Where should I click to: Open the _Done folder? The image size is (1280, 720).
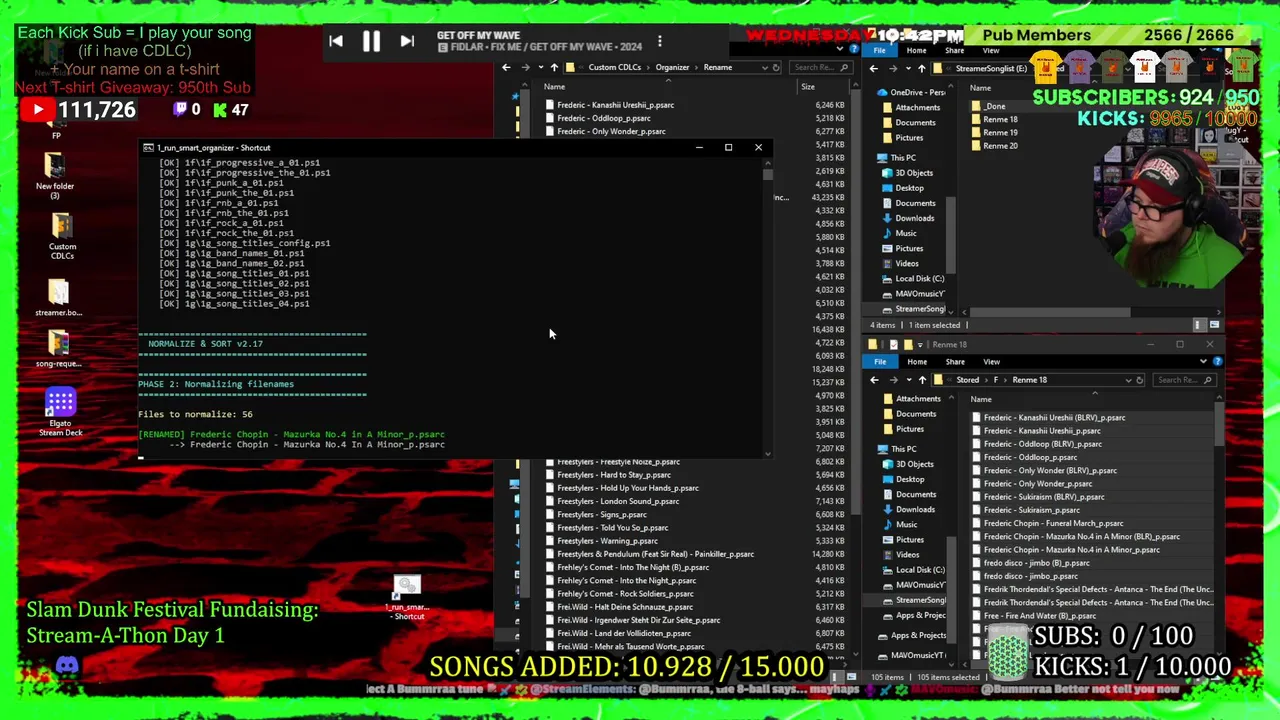pyautogui.click(x=994, y=106)
